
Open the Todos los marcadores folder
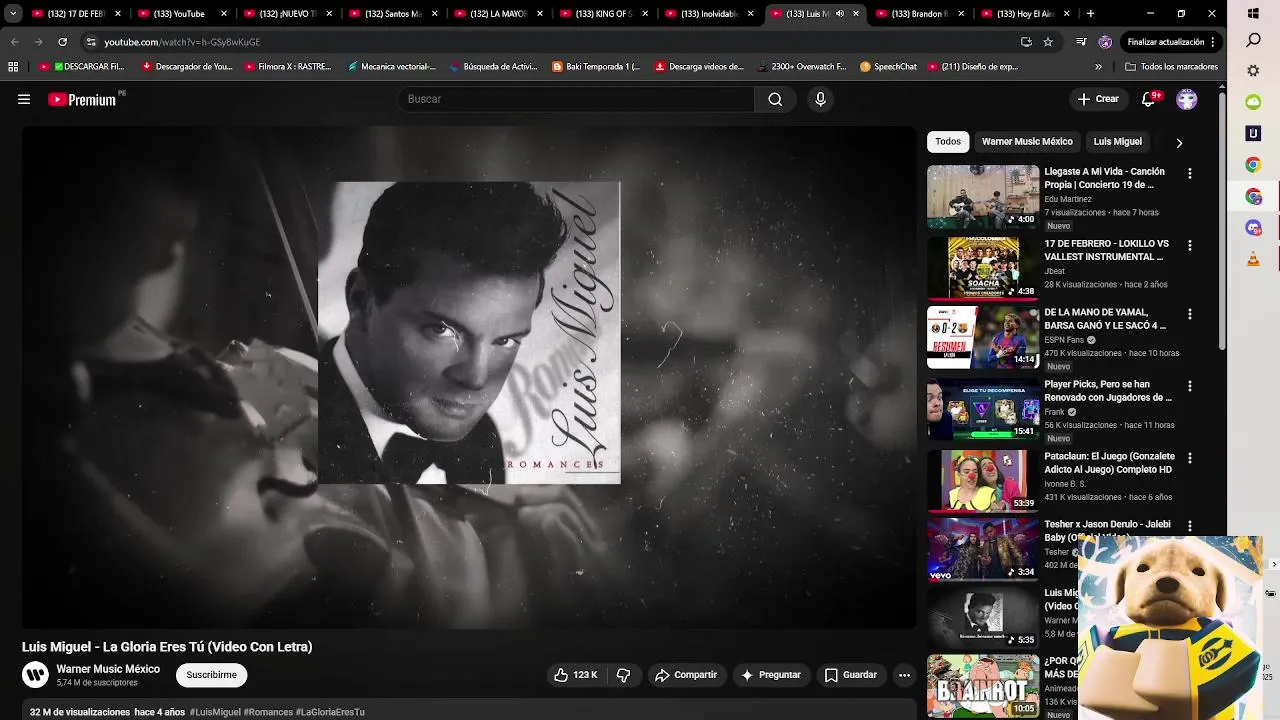click(1171, 67)
